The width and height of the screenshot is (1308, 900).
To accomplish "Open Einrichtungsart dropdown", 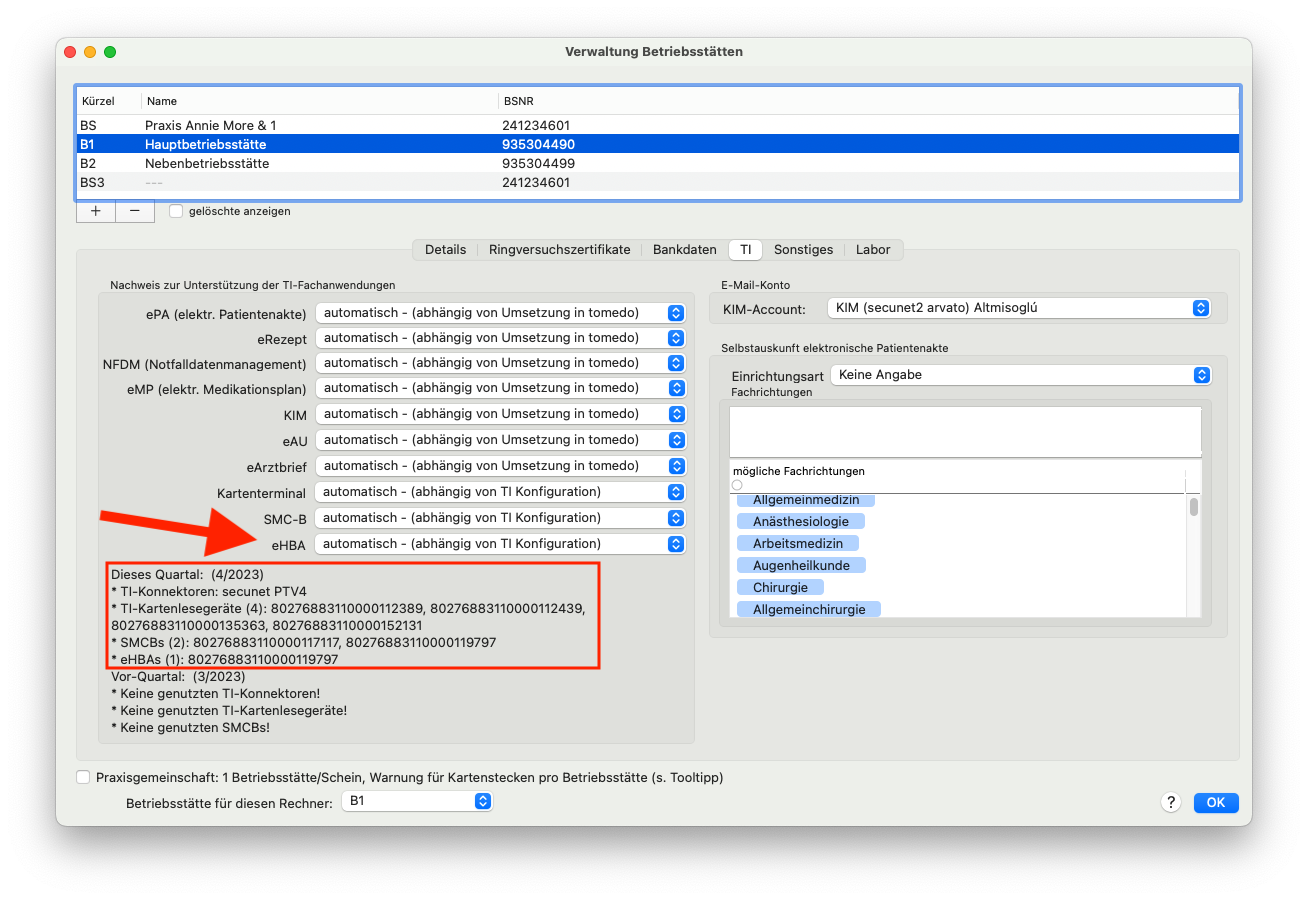I will pos(1021,375).
